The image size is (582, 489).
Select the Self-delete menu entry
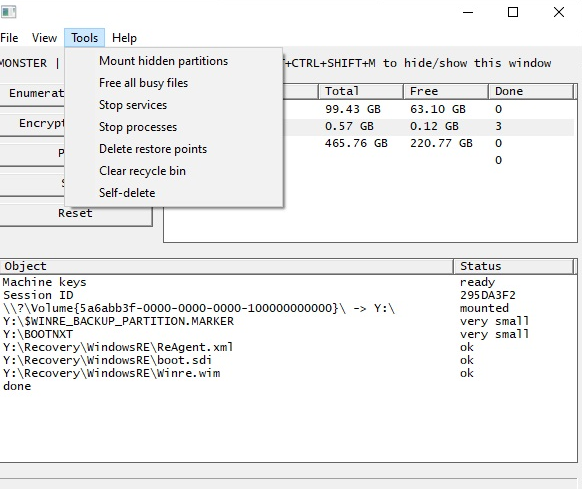pyautogui.click(x=174, y=193)
